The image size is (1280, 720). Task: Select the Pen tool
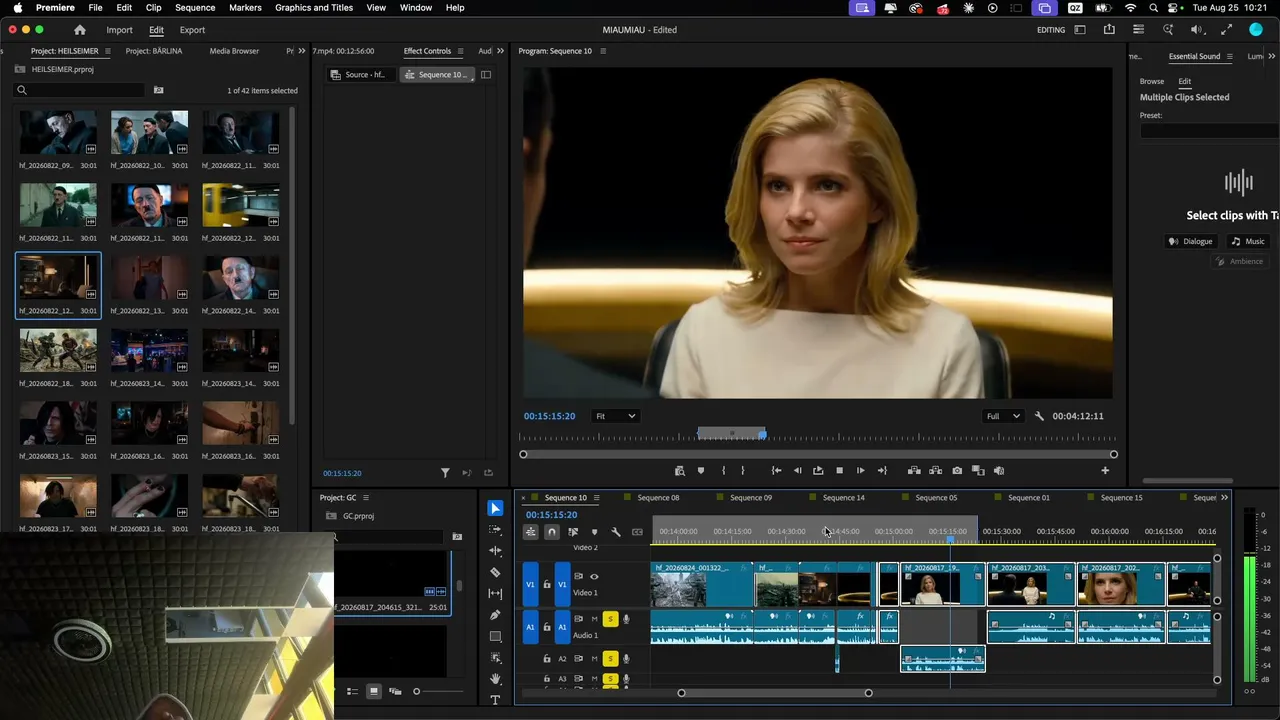[495, 615]
